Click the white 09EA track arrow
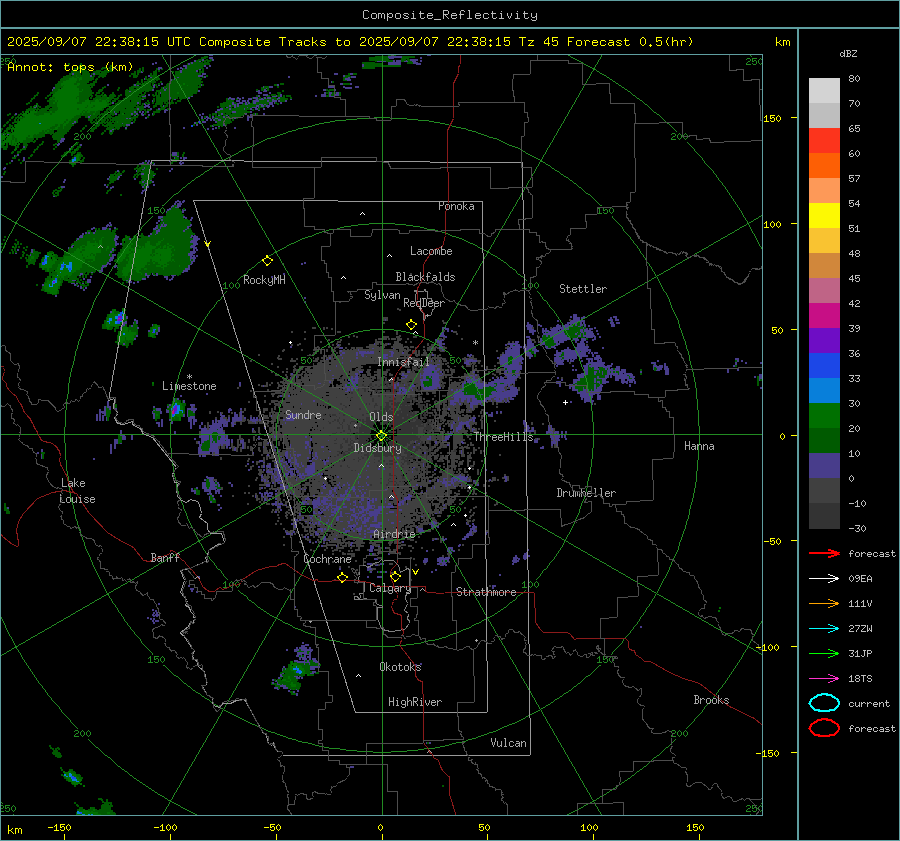Viewport: 900px width, 841px height. (x=824, y=578)
